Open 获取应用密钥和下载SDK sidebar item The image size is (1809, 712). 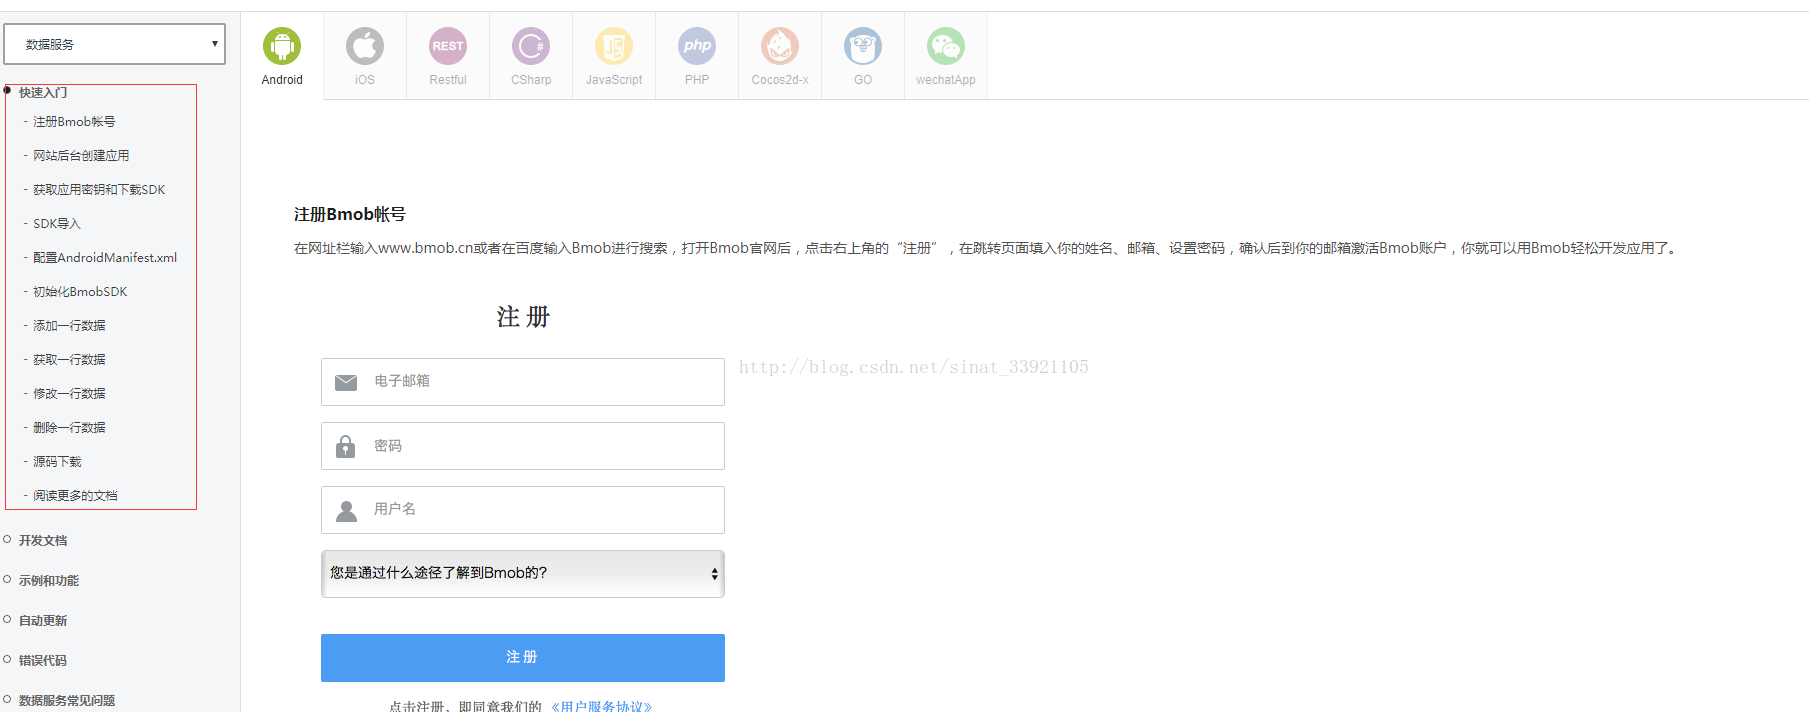(99, 190)
